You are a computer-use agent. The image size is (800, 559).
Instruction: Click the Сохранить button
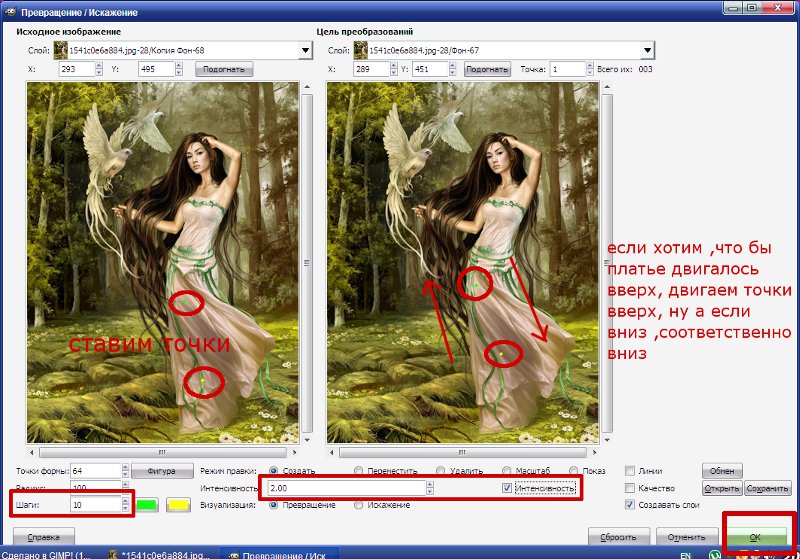click(x=767, y=488)
